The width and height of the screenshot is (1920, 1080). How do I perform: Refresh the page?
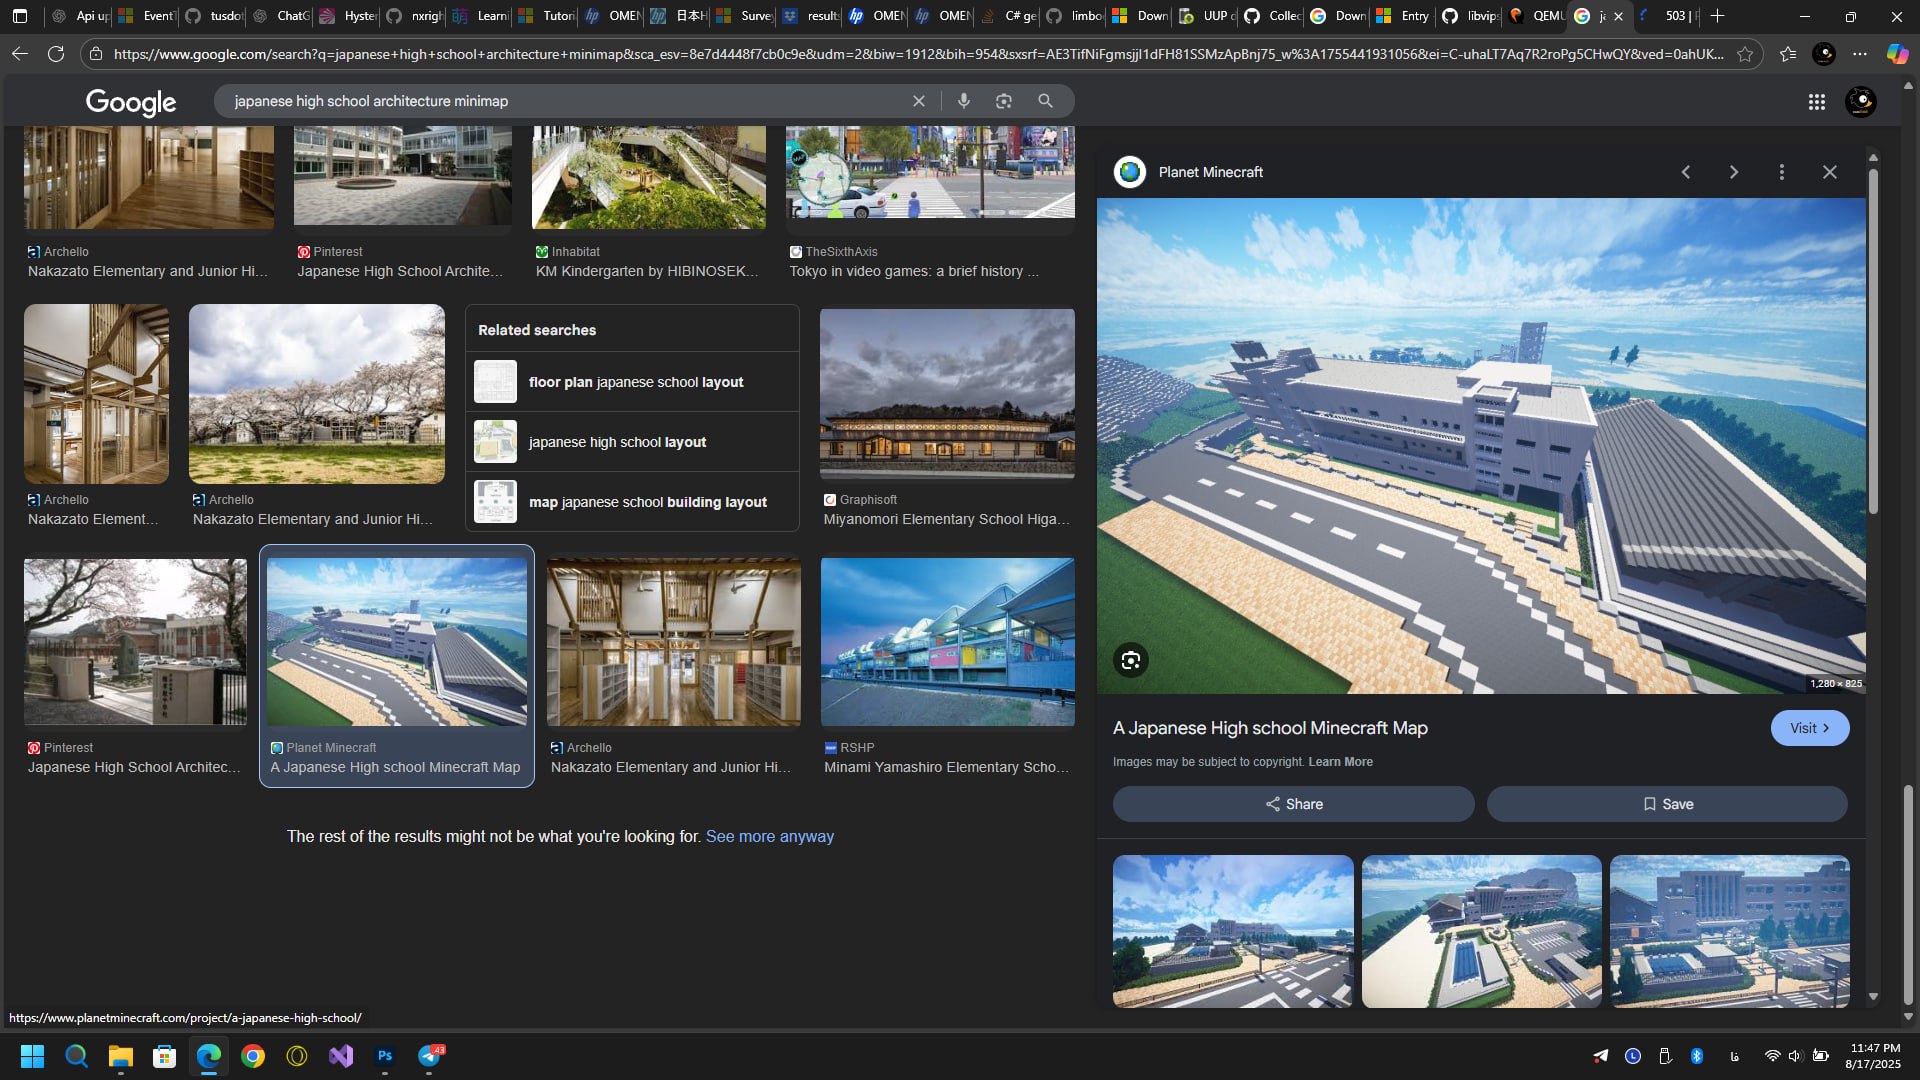point(56,54)
